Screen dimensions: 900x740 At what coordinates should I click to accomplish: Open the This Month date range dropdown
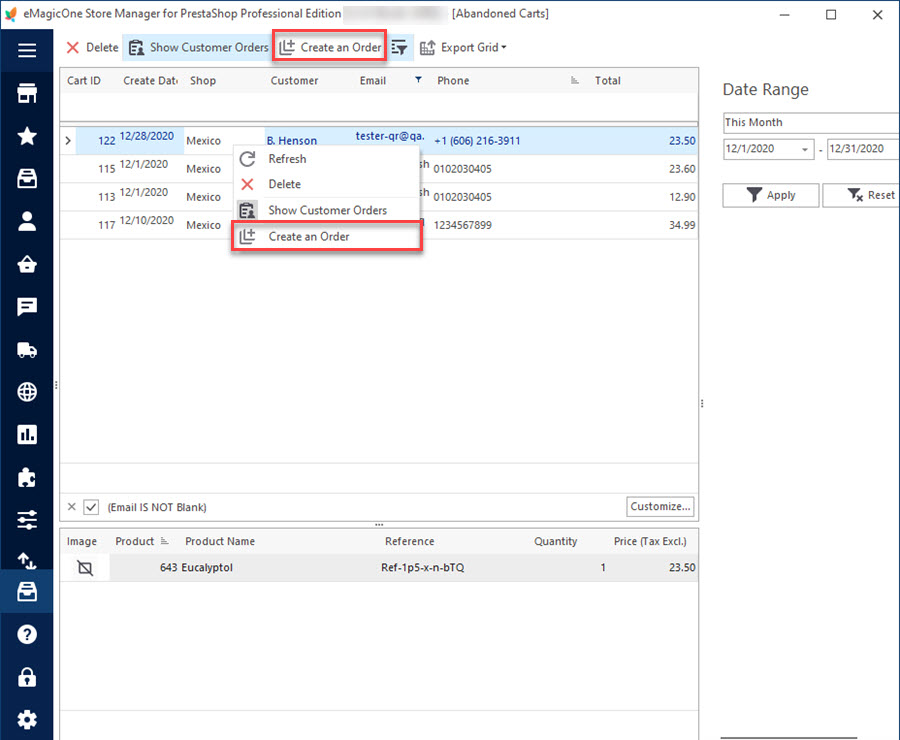coord(810,122)
